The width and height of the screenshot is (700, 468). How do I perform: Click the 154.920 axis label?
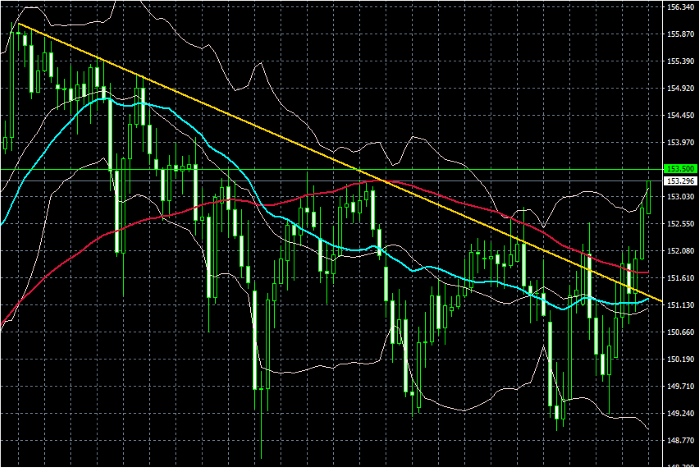[681, 88]
